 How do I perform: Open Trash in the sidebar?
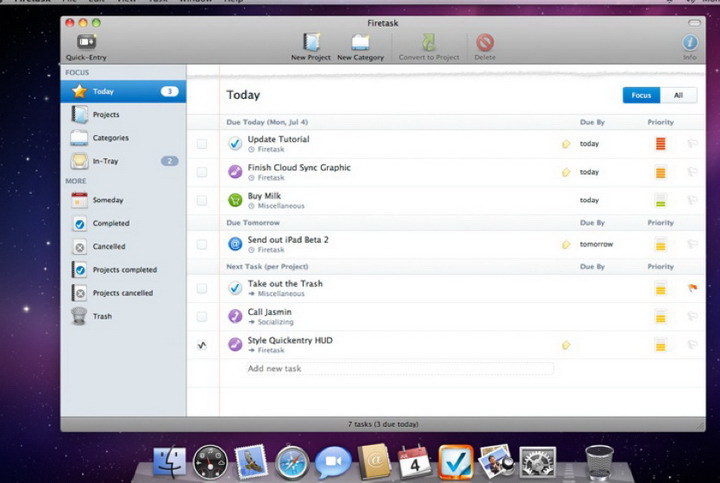click(x=123, y=316)
